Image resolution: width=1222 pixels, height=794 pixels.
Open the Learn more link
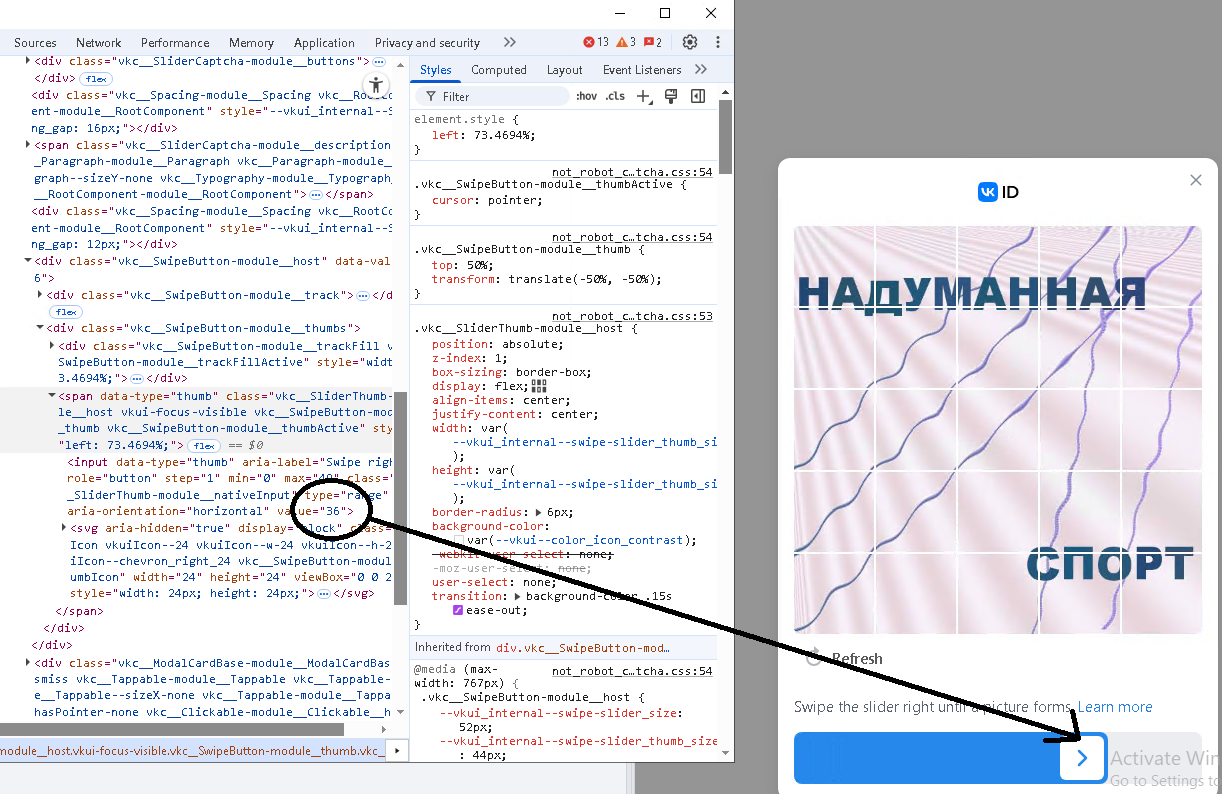[1115, 706]
